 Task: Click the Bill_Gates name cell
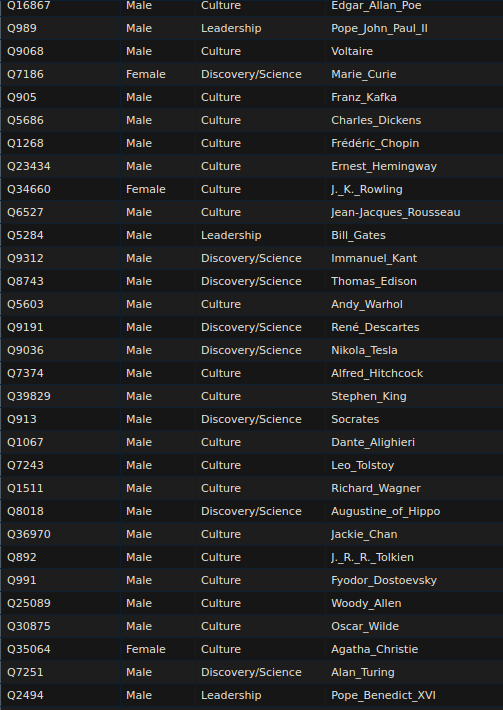click(414, 235)
